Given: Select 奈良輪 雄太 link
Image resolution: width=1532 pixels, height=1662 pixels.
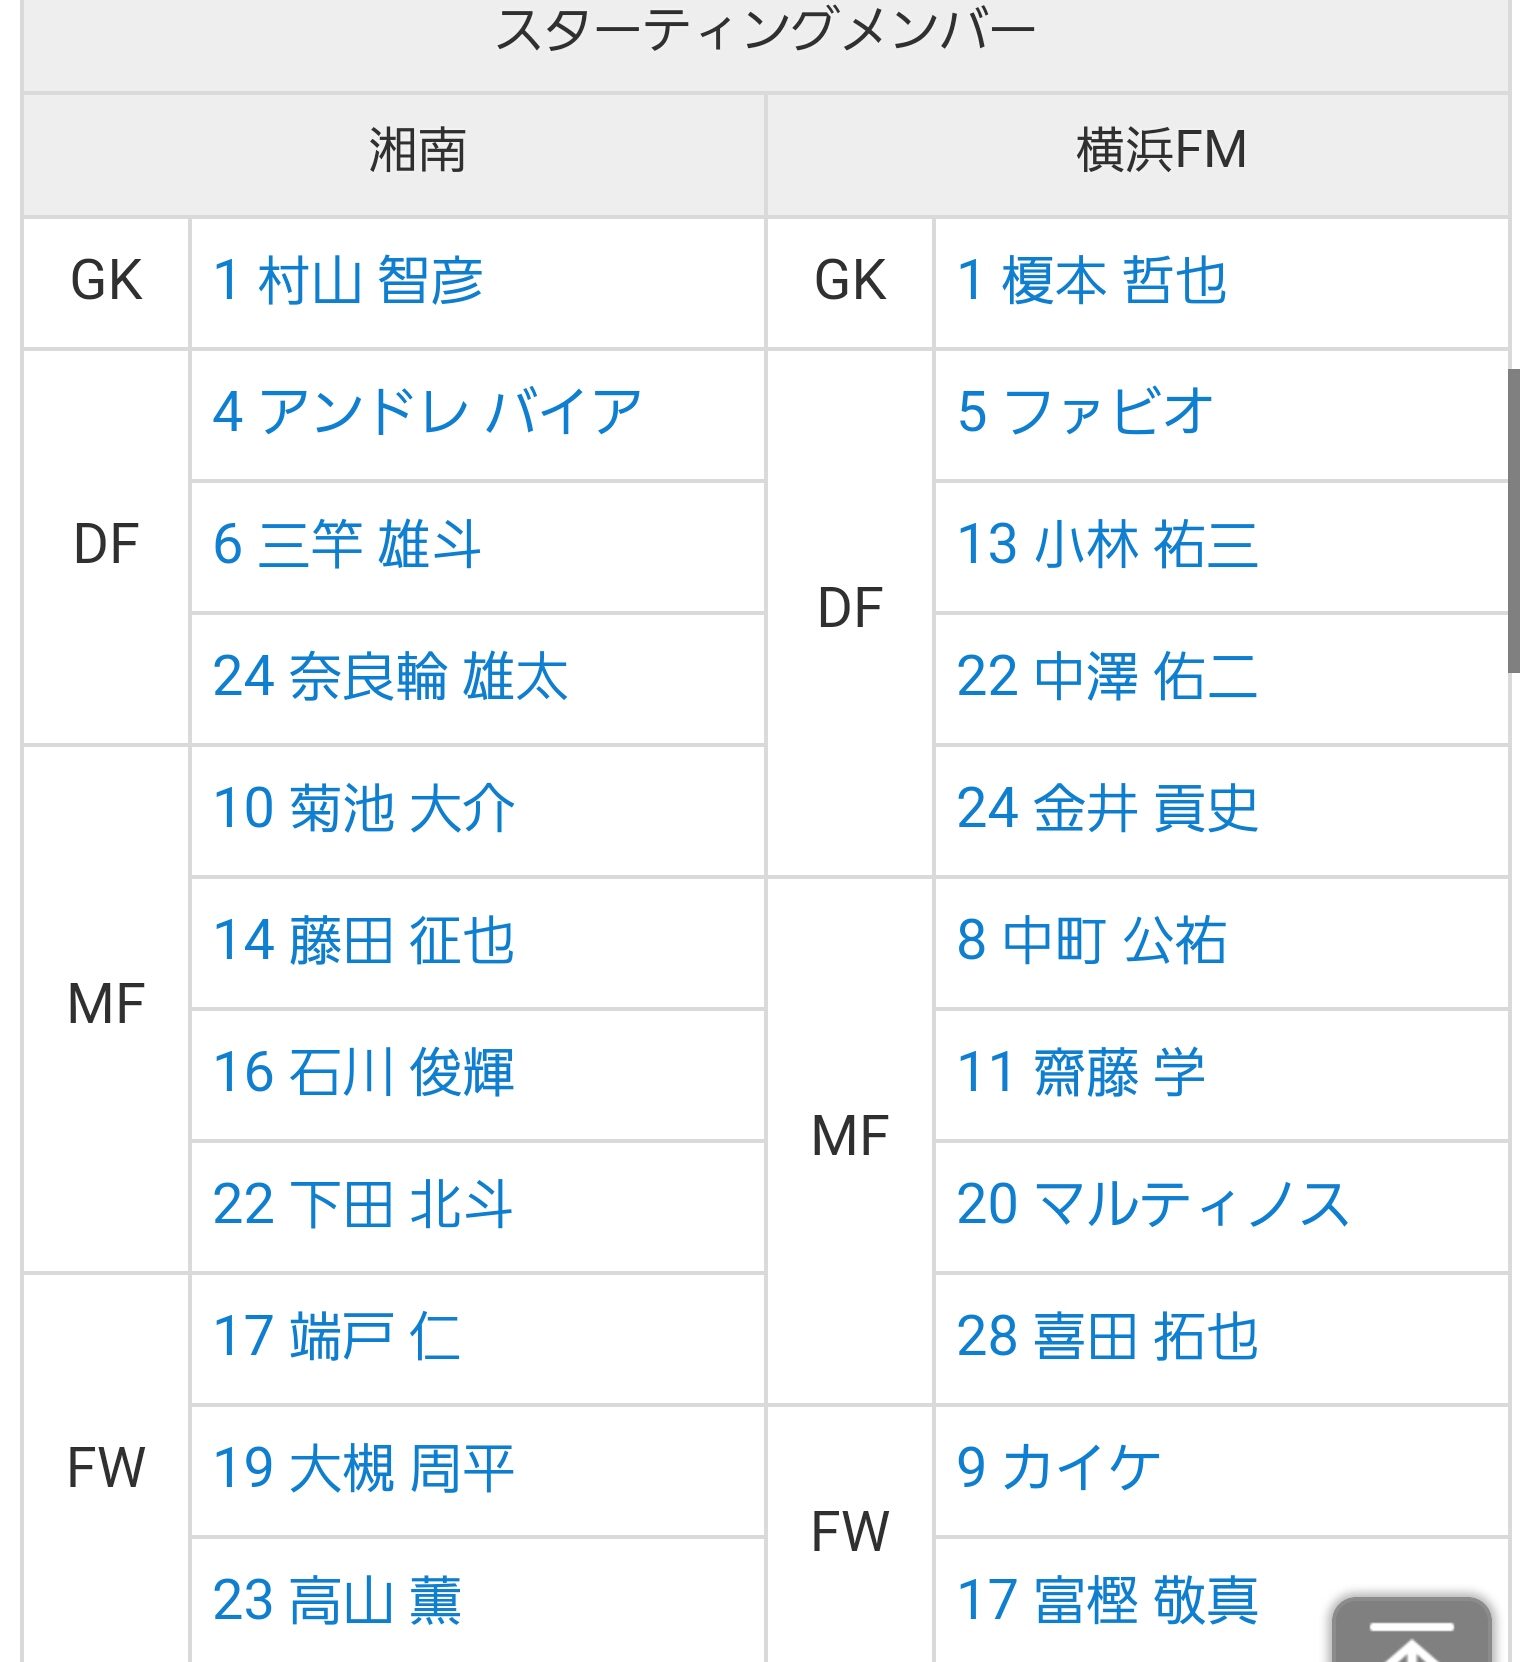Looking at the screenshot, I should (390, 677).
